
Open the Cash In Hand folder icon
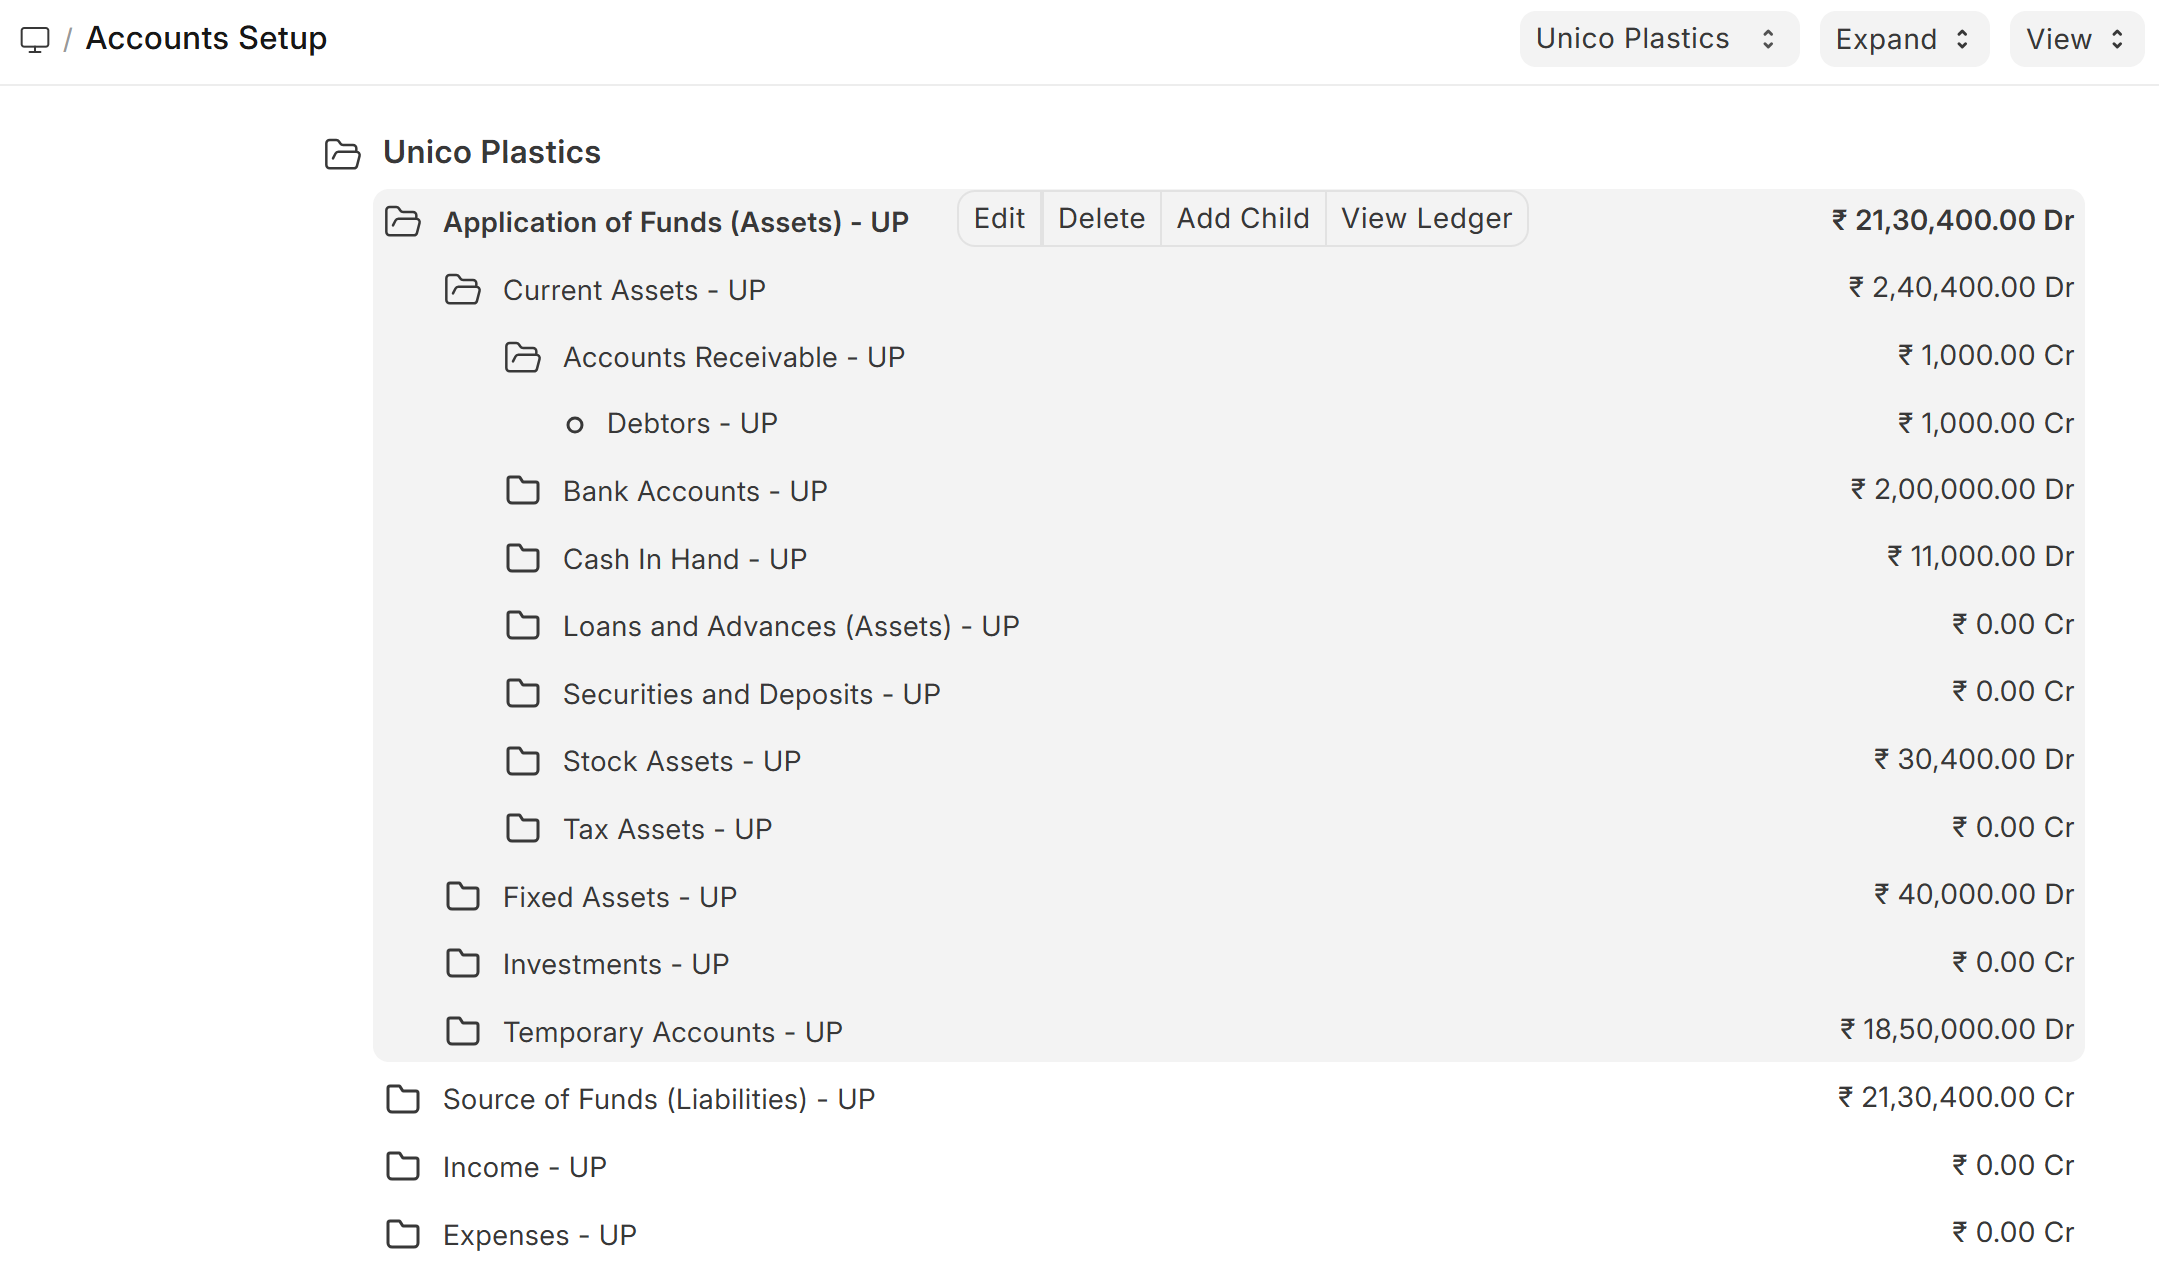tap(522, 559)
